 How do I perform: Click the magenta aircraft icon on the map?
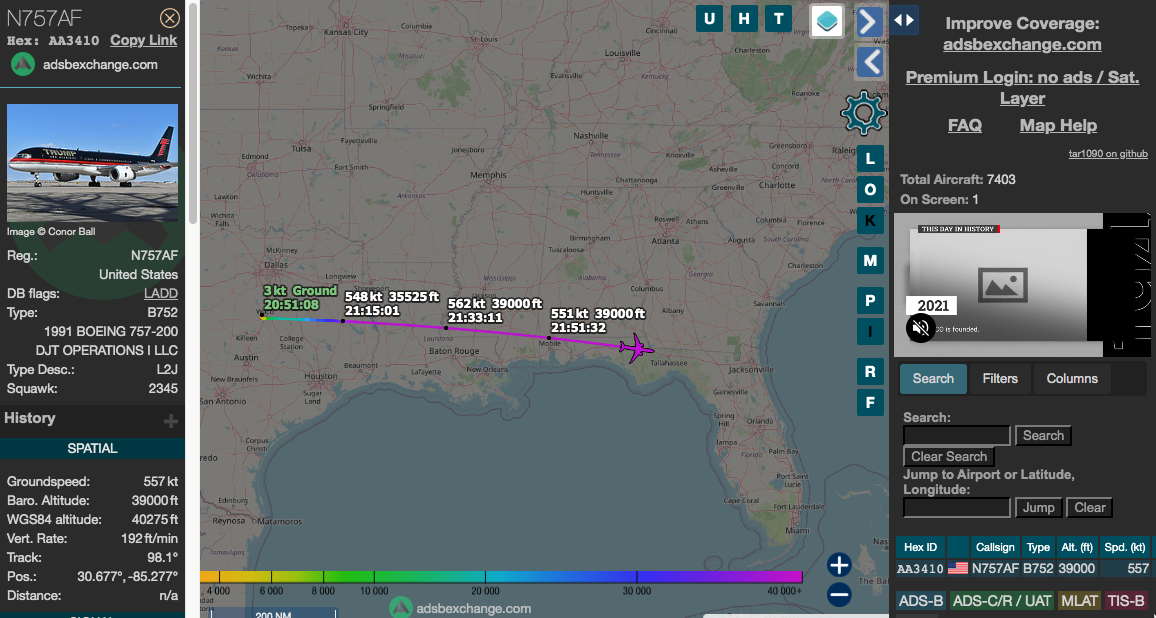click(x=636, y=347)
